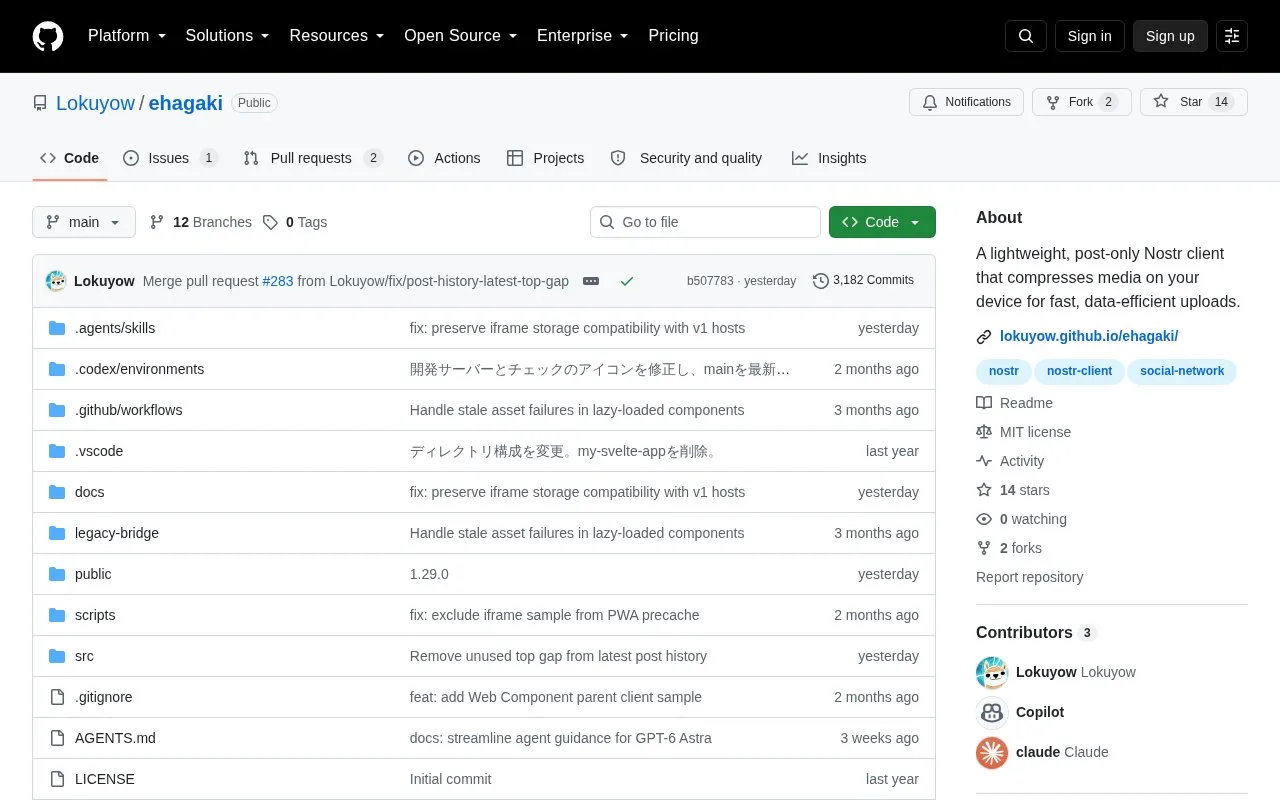
Task: Open pull request #283 link
Action: click(x=278, y=281)
